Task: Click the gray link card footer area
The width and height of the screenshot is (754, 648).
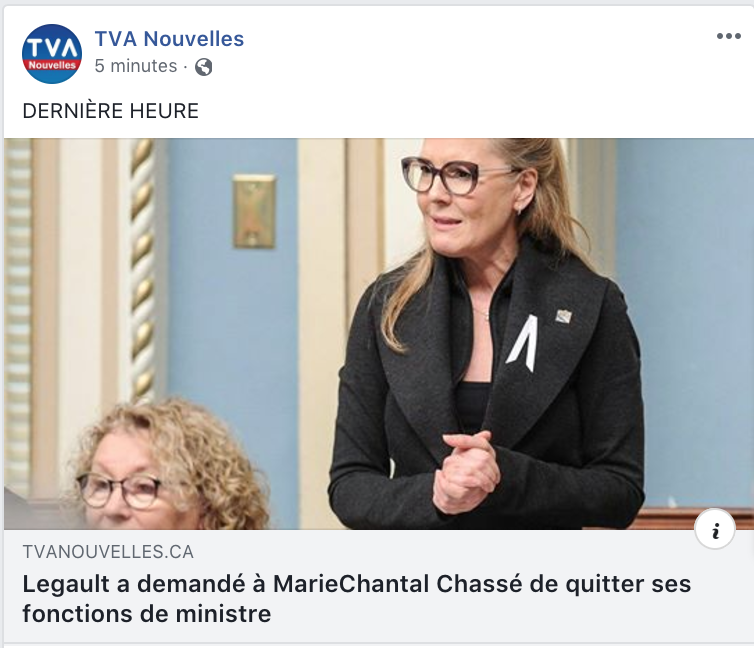Action: click(x=379, y=586)
